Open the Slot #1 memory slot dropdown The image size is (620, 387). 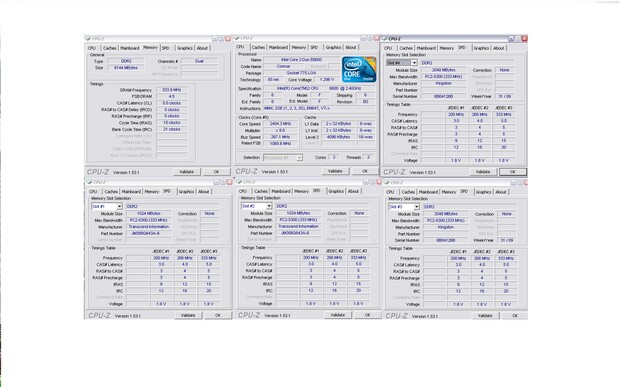tap(119, 206)
